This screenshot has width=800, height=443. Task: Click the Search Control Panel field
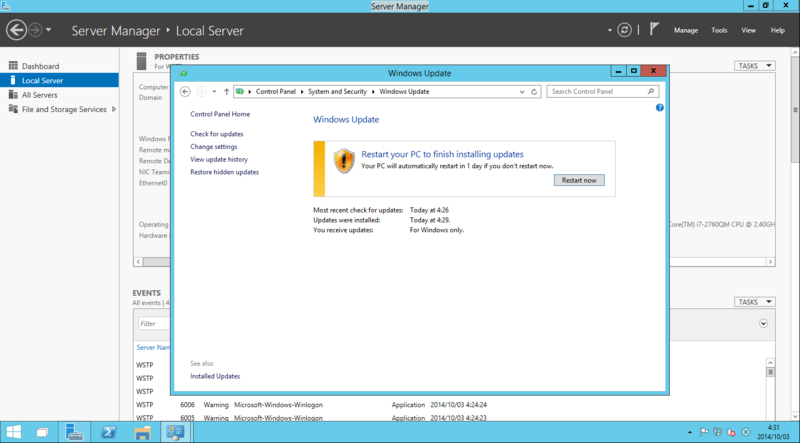603,91
